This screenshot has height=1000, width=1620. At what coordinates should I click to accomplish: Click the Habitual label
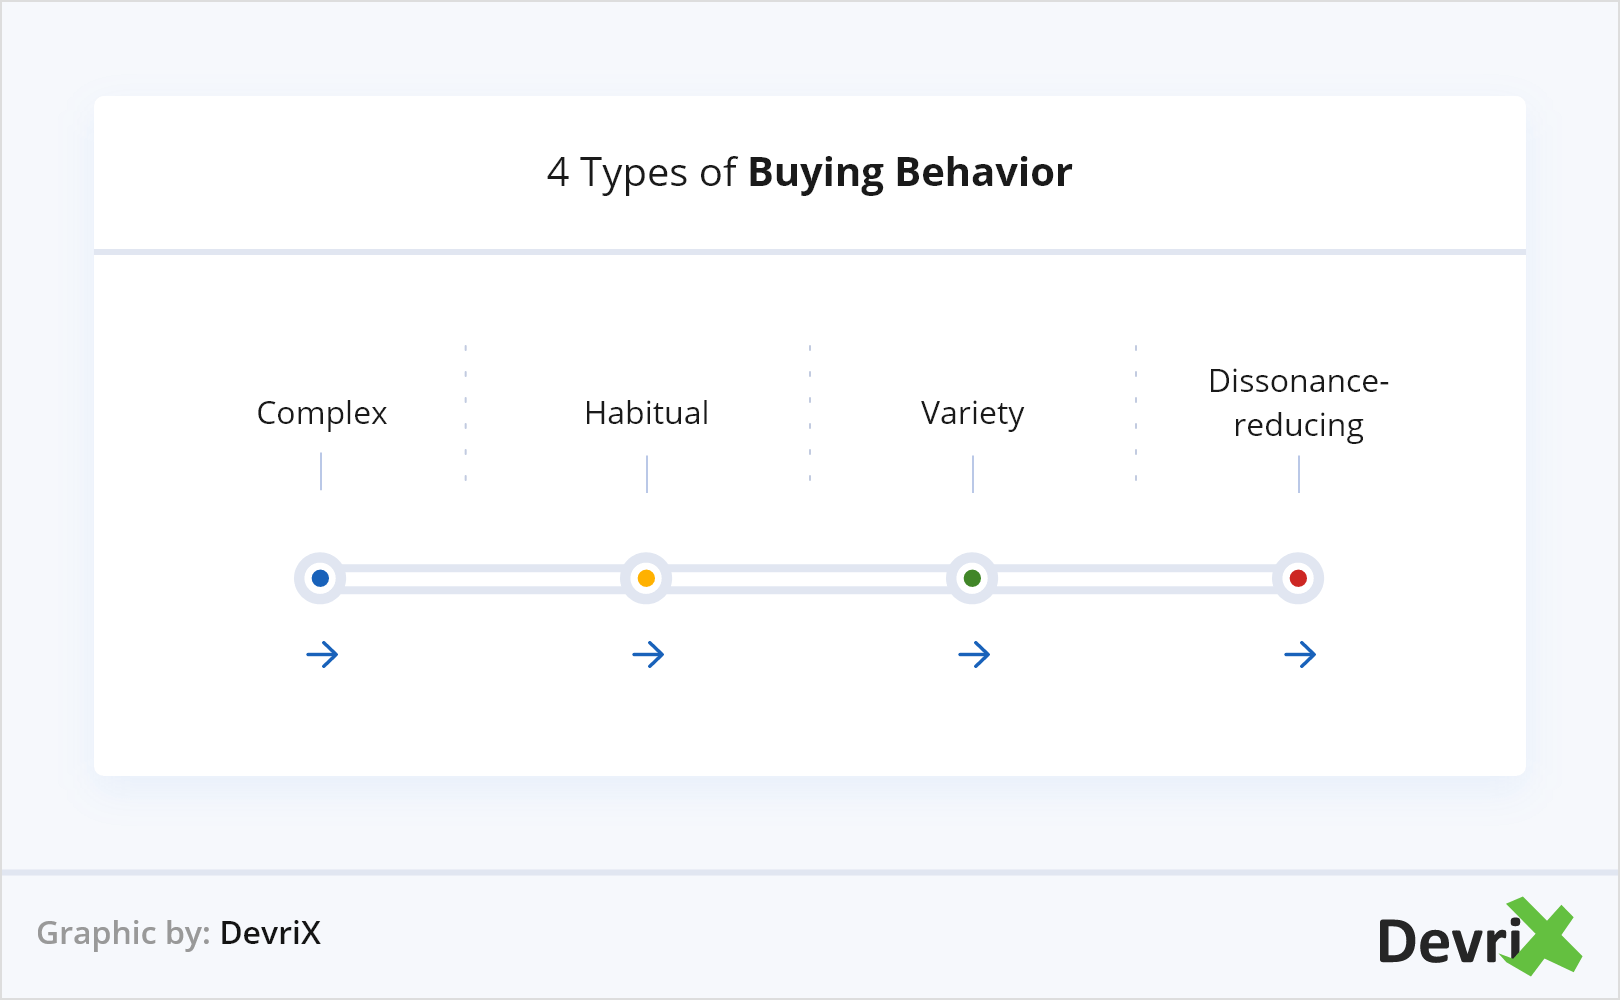(x=646, y=413)
